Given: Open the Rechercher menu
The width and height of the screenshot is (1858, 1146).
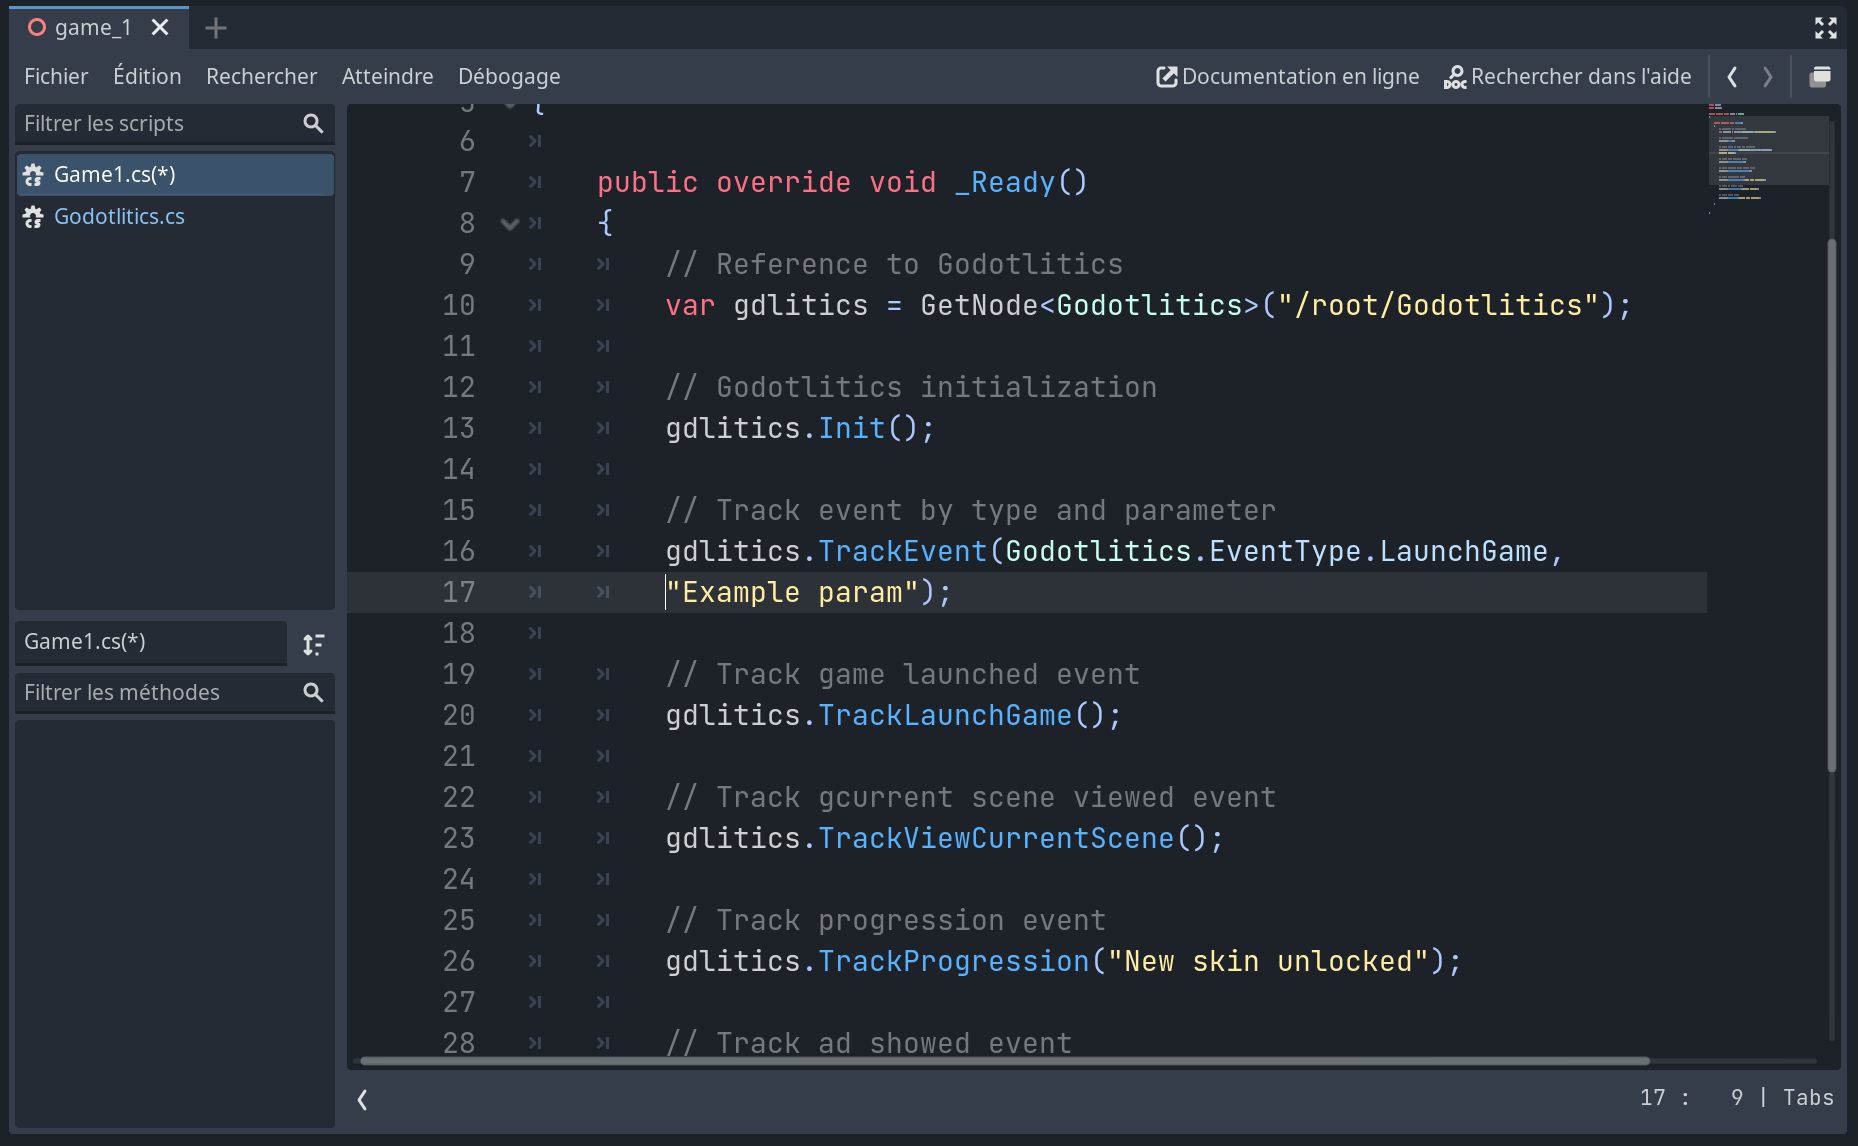Looking at the screenshot, I should [261, 76].
